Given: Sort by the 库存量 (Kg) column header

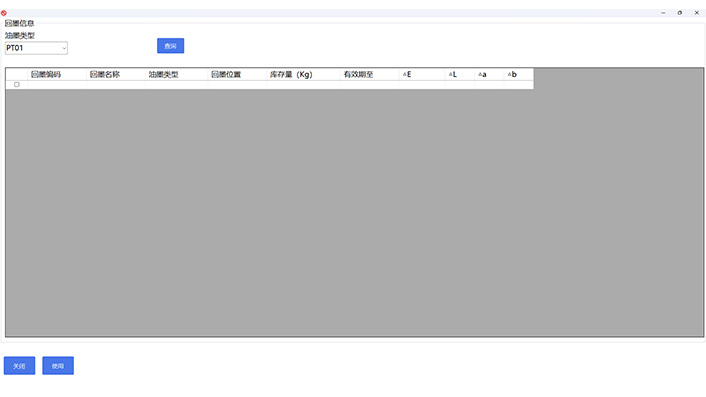Looking at the screenshot, I should (303, 74).
